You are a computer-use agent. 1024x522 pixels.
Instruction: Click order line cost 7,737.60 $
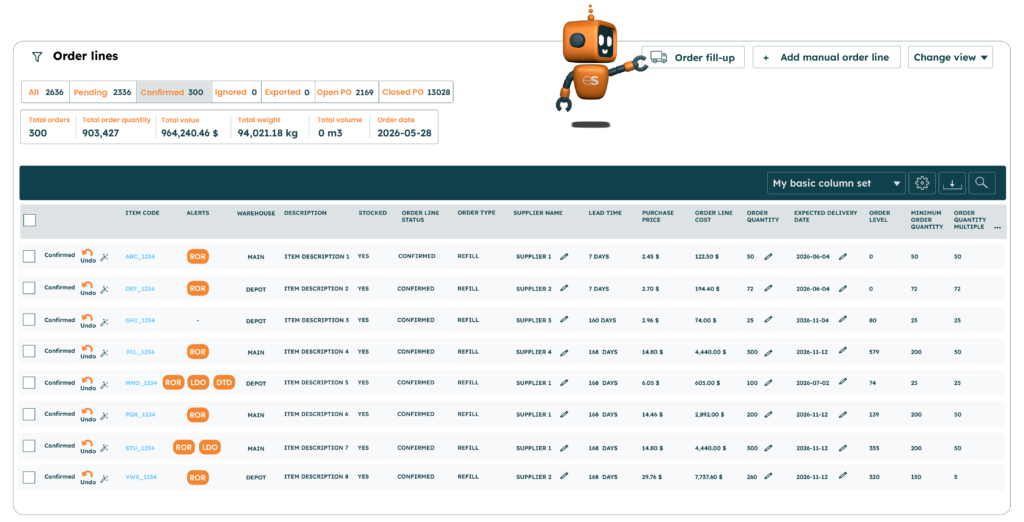tap(711, 477)
